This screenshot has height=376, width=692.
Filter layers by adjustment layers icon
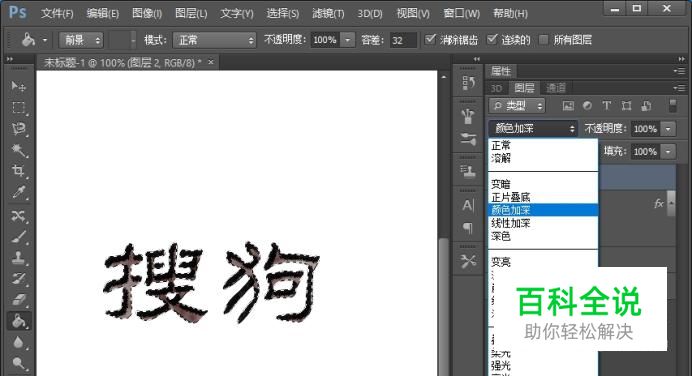coord(587,106)
